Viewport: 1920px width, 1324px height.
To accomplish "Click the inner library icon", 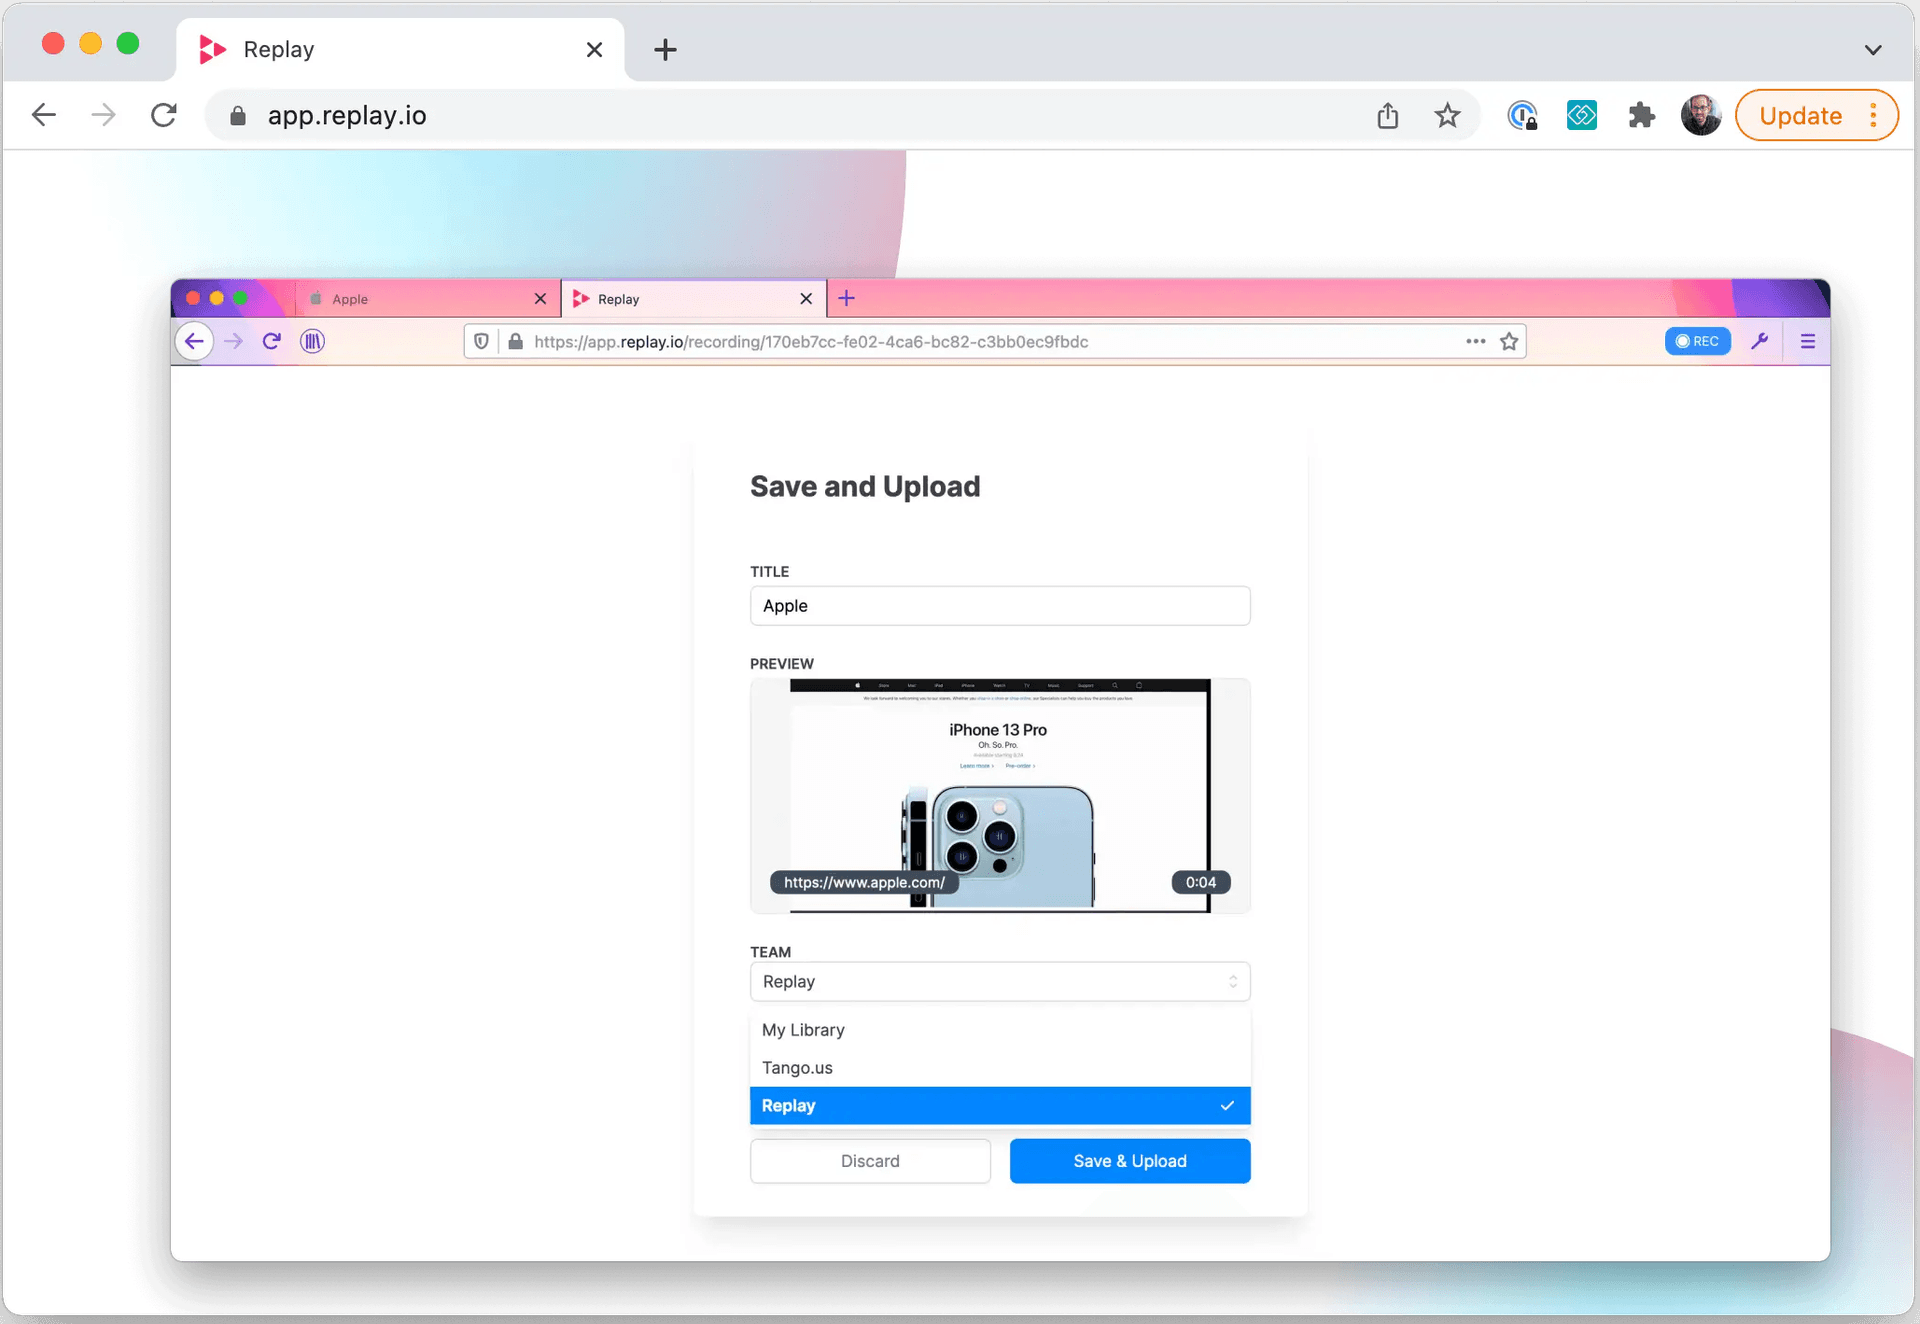I will click(x=312, y=341).
